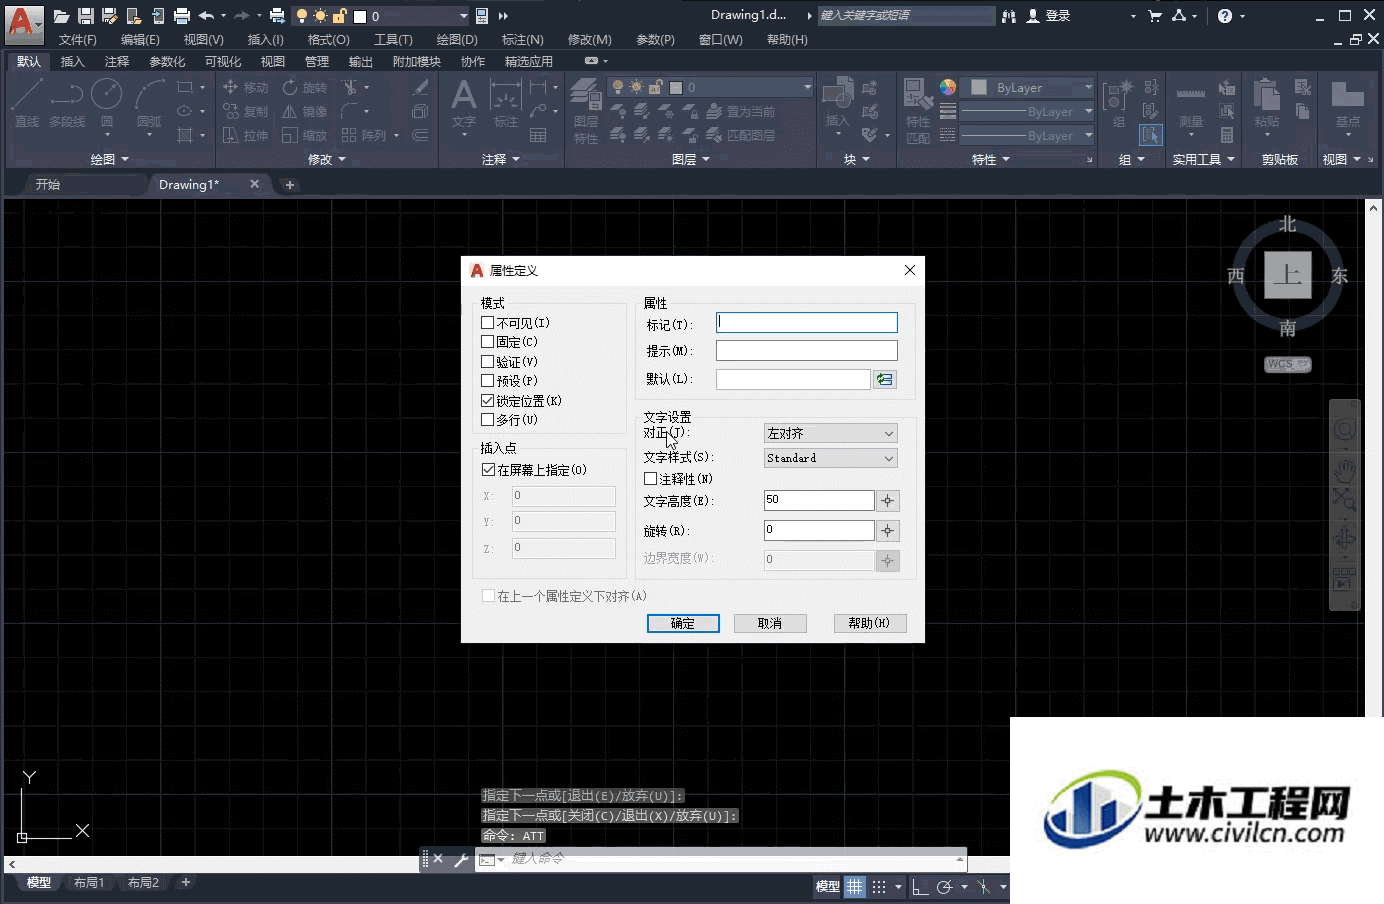Click the 帮助(H) button
The width and height of the screenshot is (1384, 904).
point(870,624)
